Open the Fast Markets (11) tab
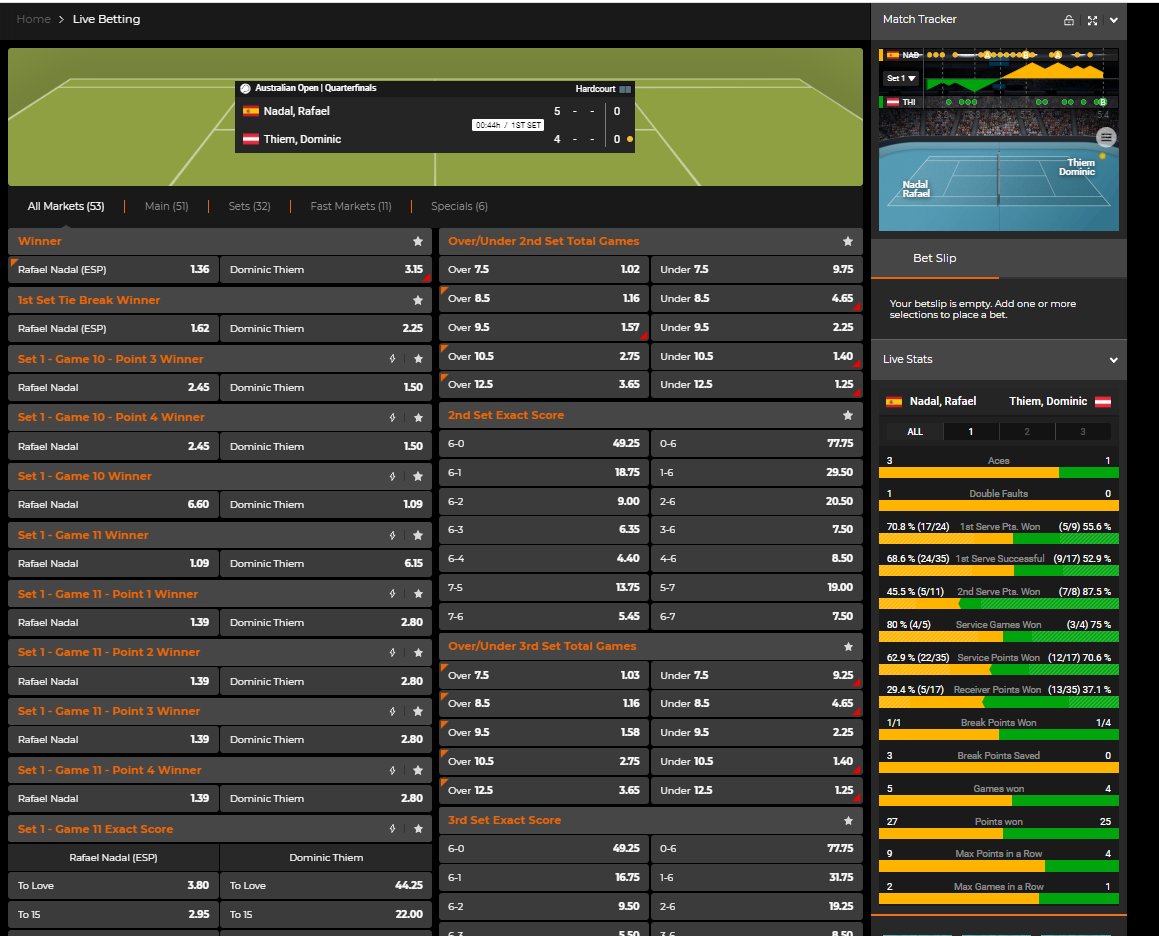This screenshot has height=936, width=1159. (x=350, y=206)
